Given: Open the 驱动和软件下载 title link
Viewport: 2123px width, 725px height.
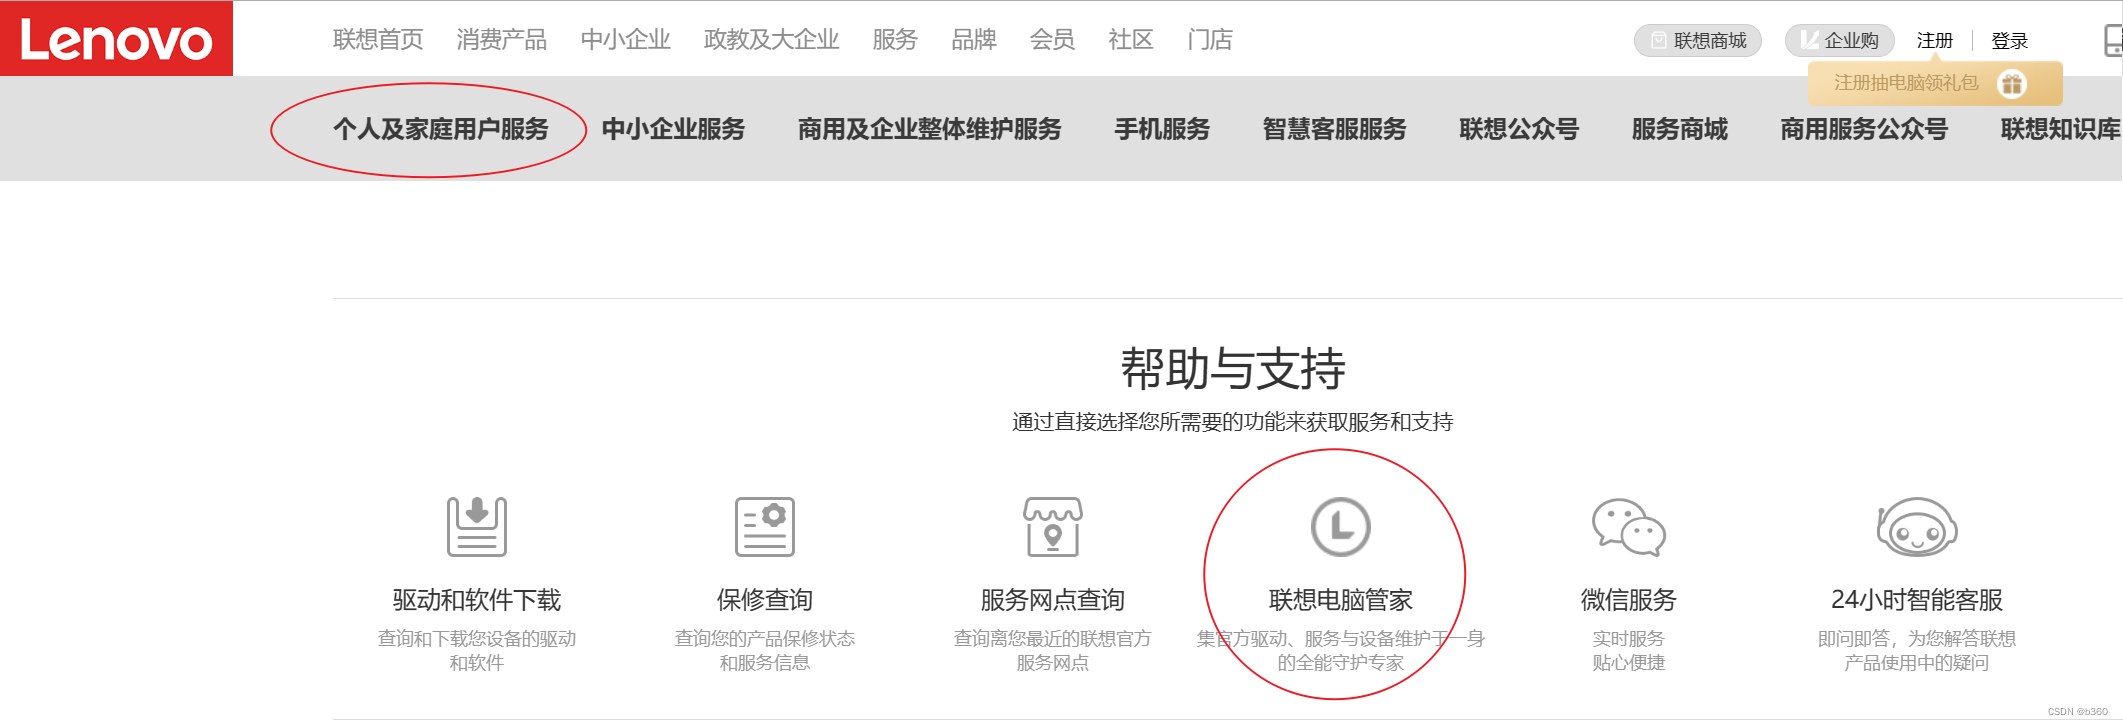Looking at the screenshot, I should [477, 600].
